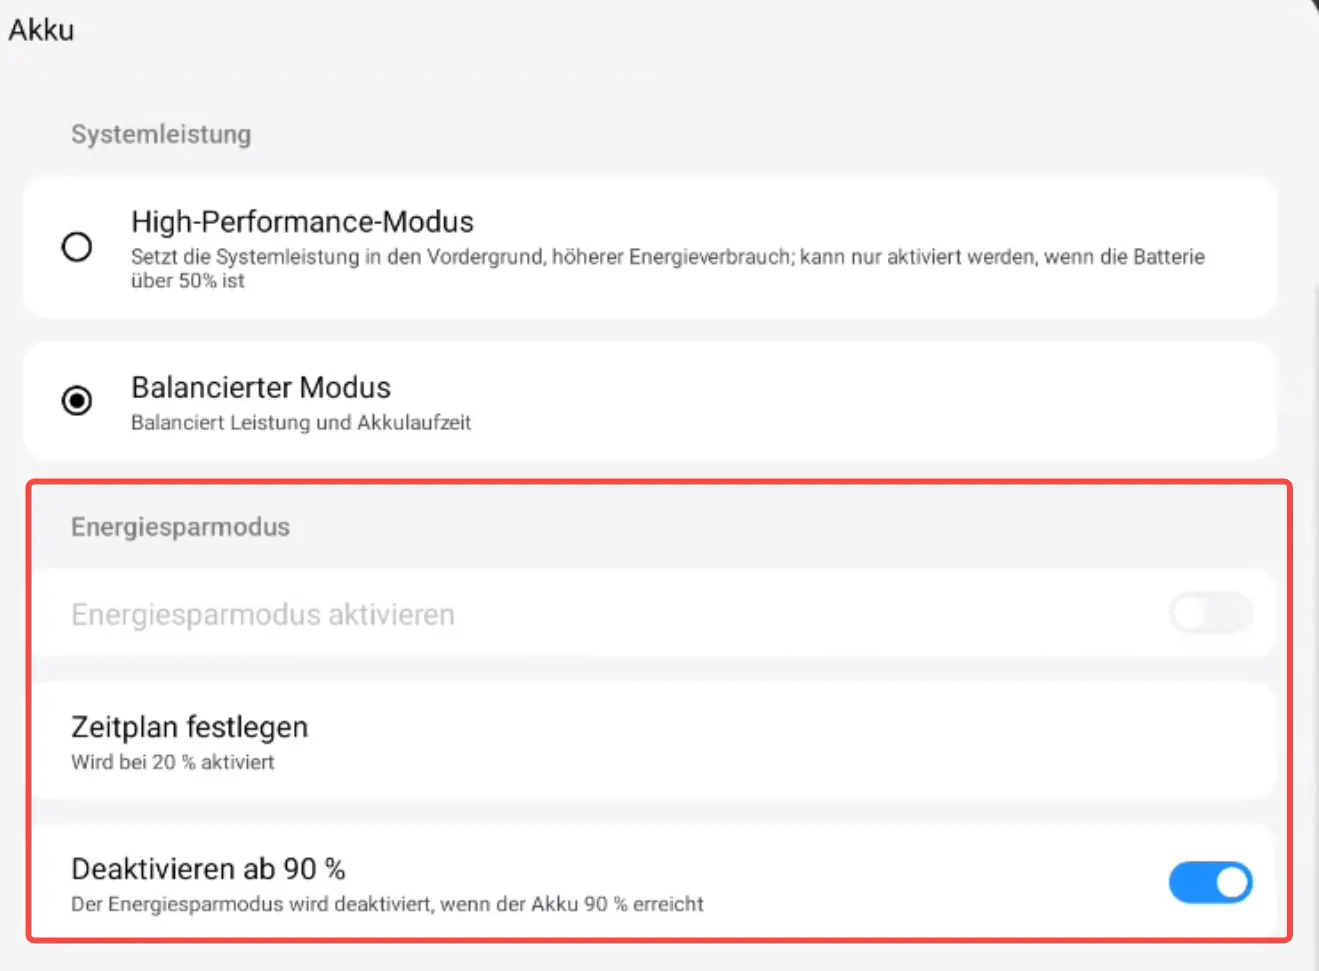Click the Systemleistung section header

161,134
